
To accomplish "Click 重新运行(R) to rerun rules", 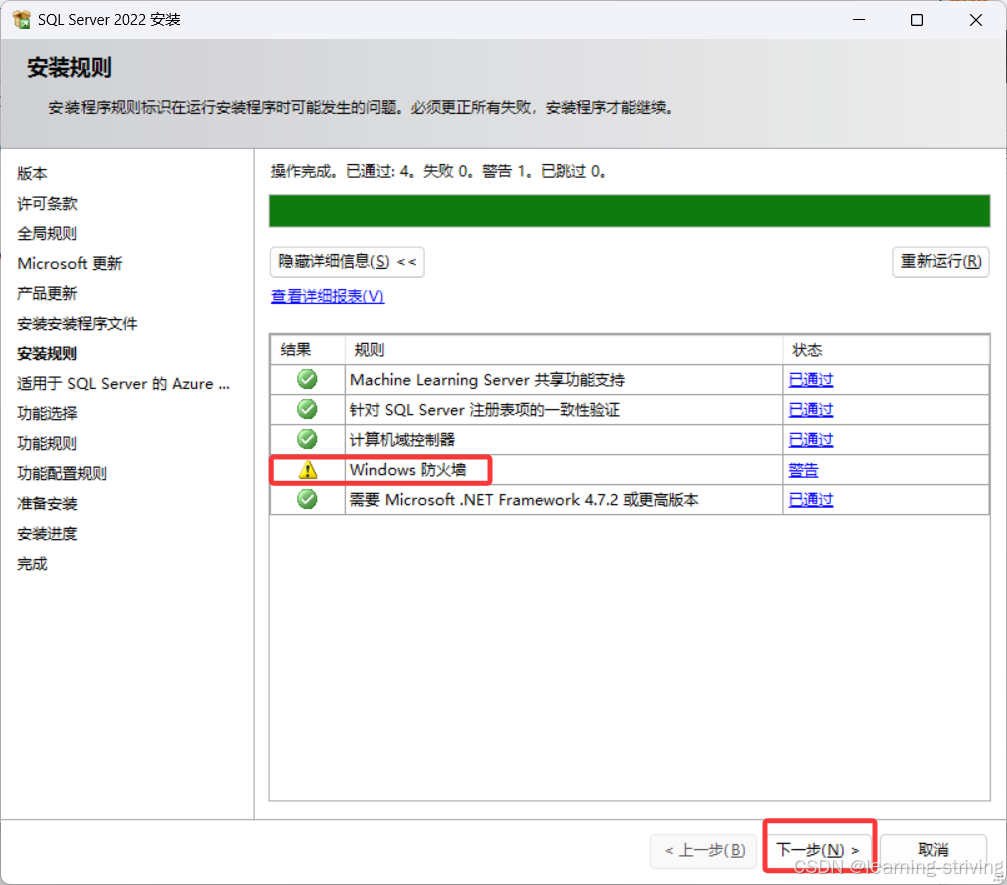I will [940, 262].
